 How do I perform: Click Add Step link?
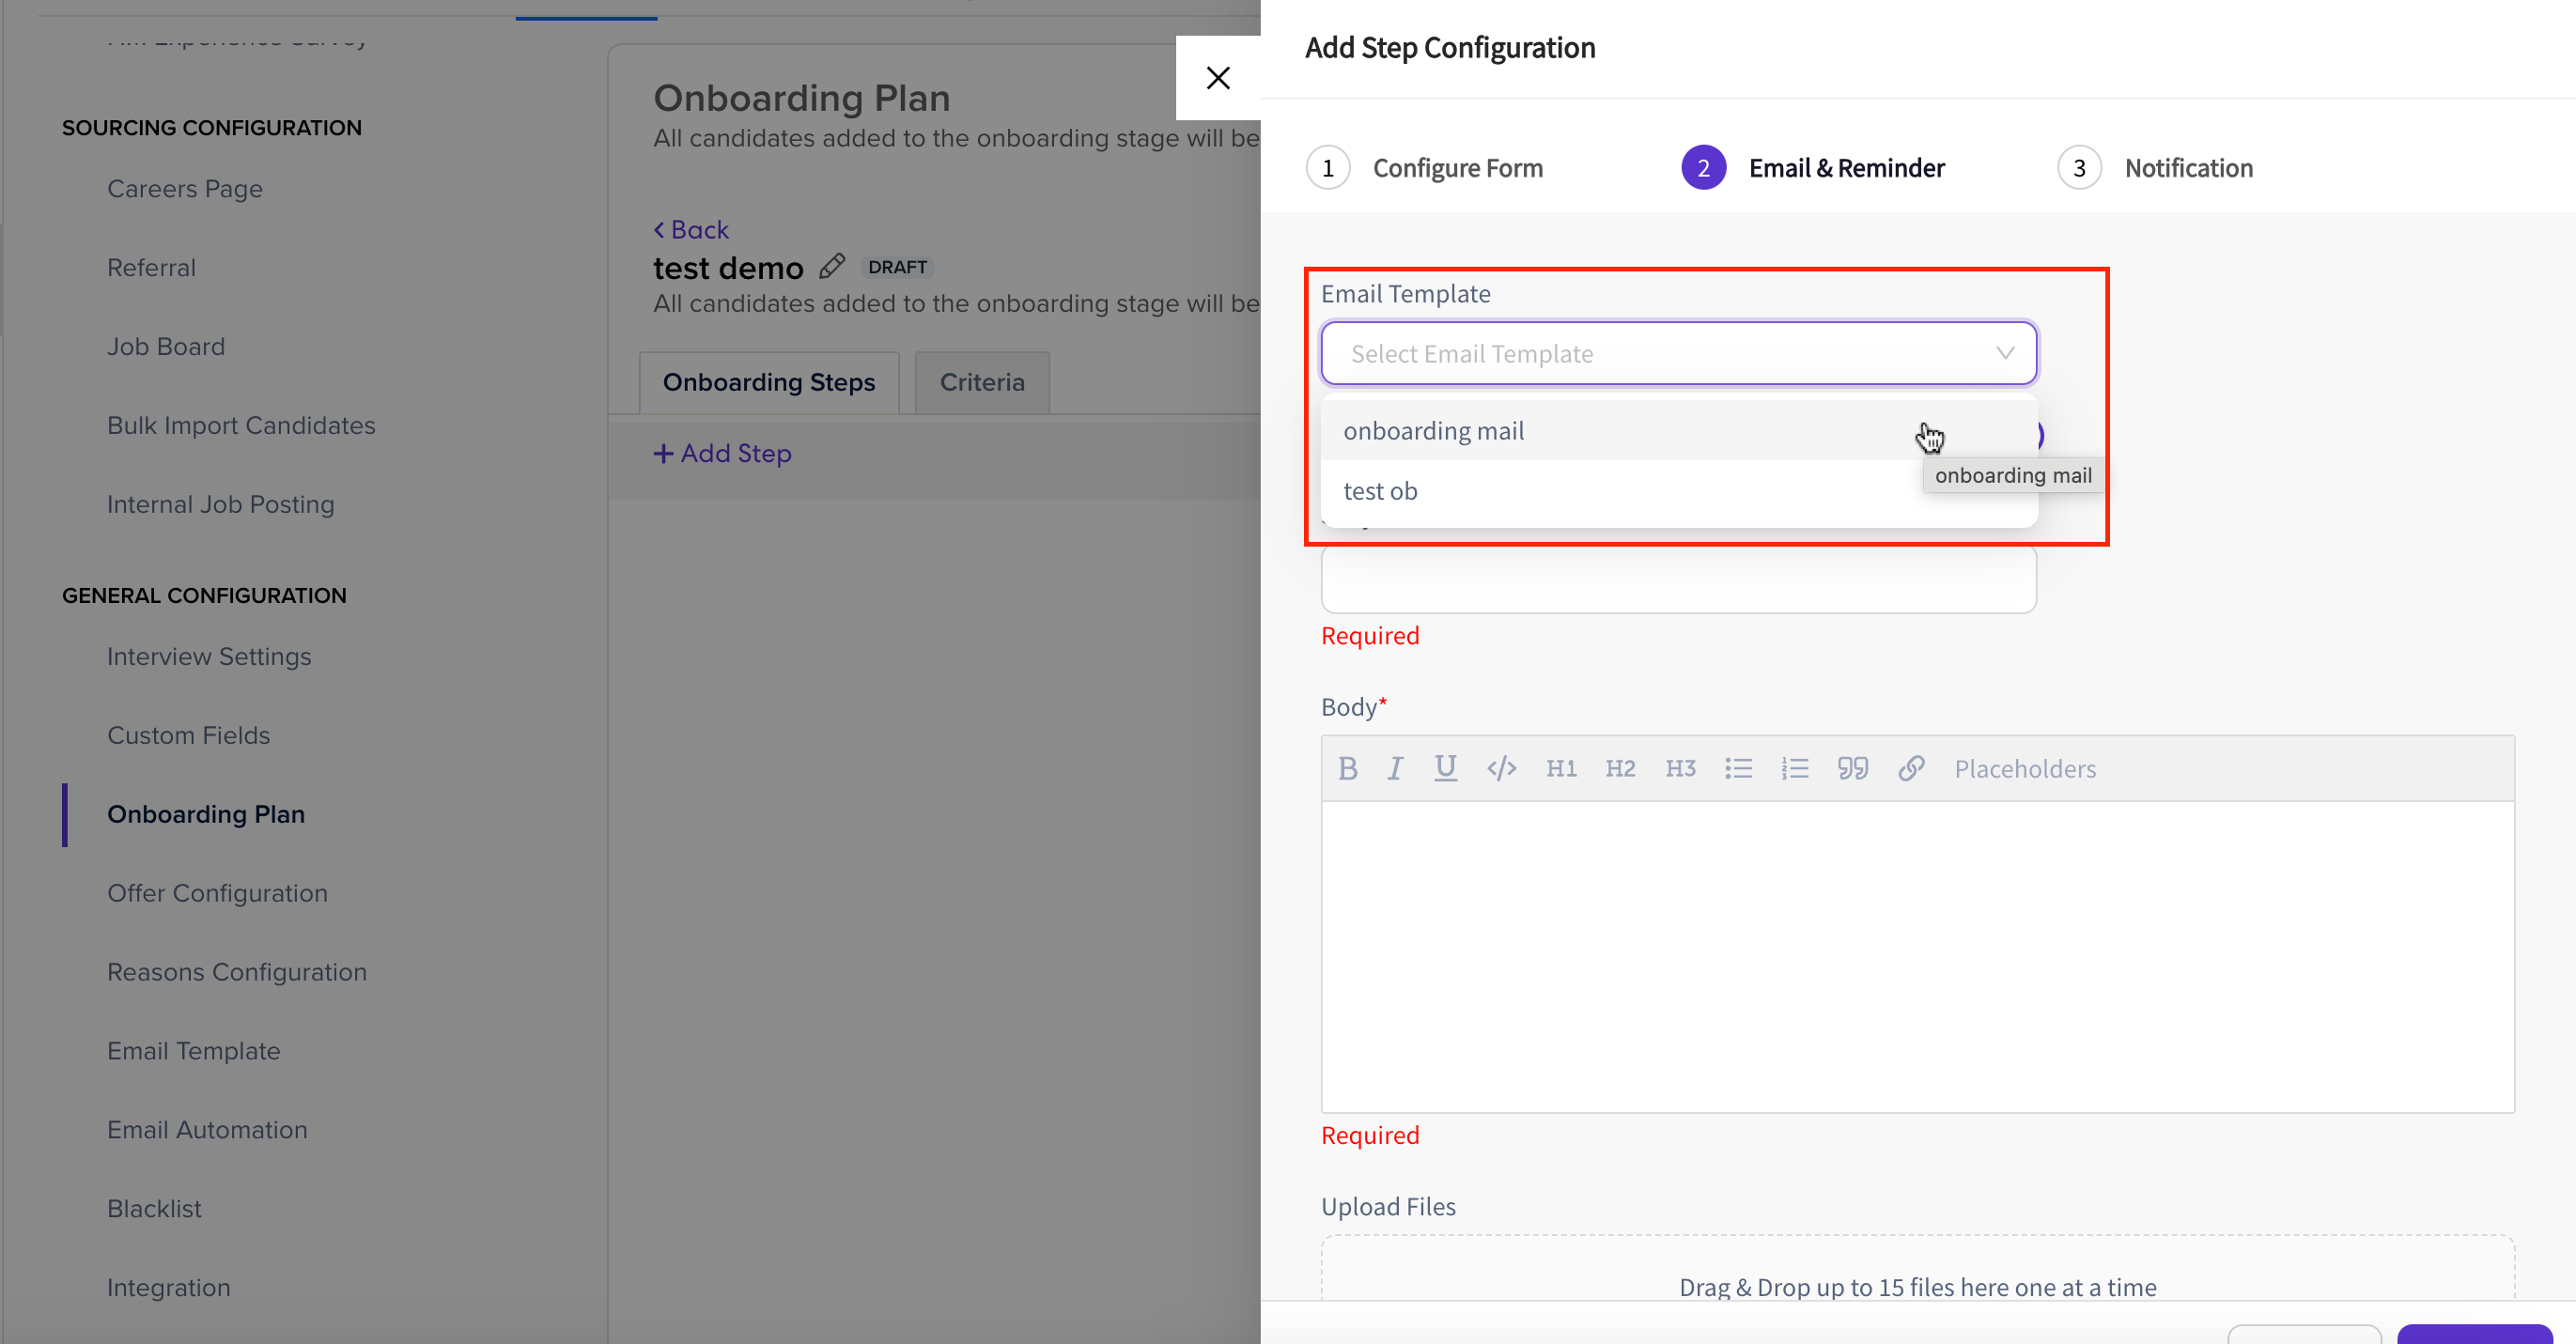pos(722,453)
